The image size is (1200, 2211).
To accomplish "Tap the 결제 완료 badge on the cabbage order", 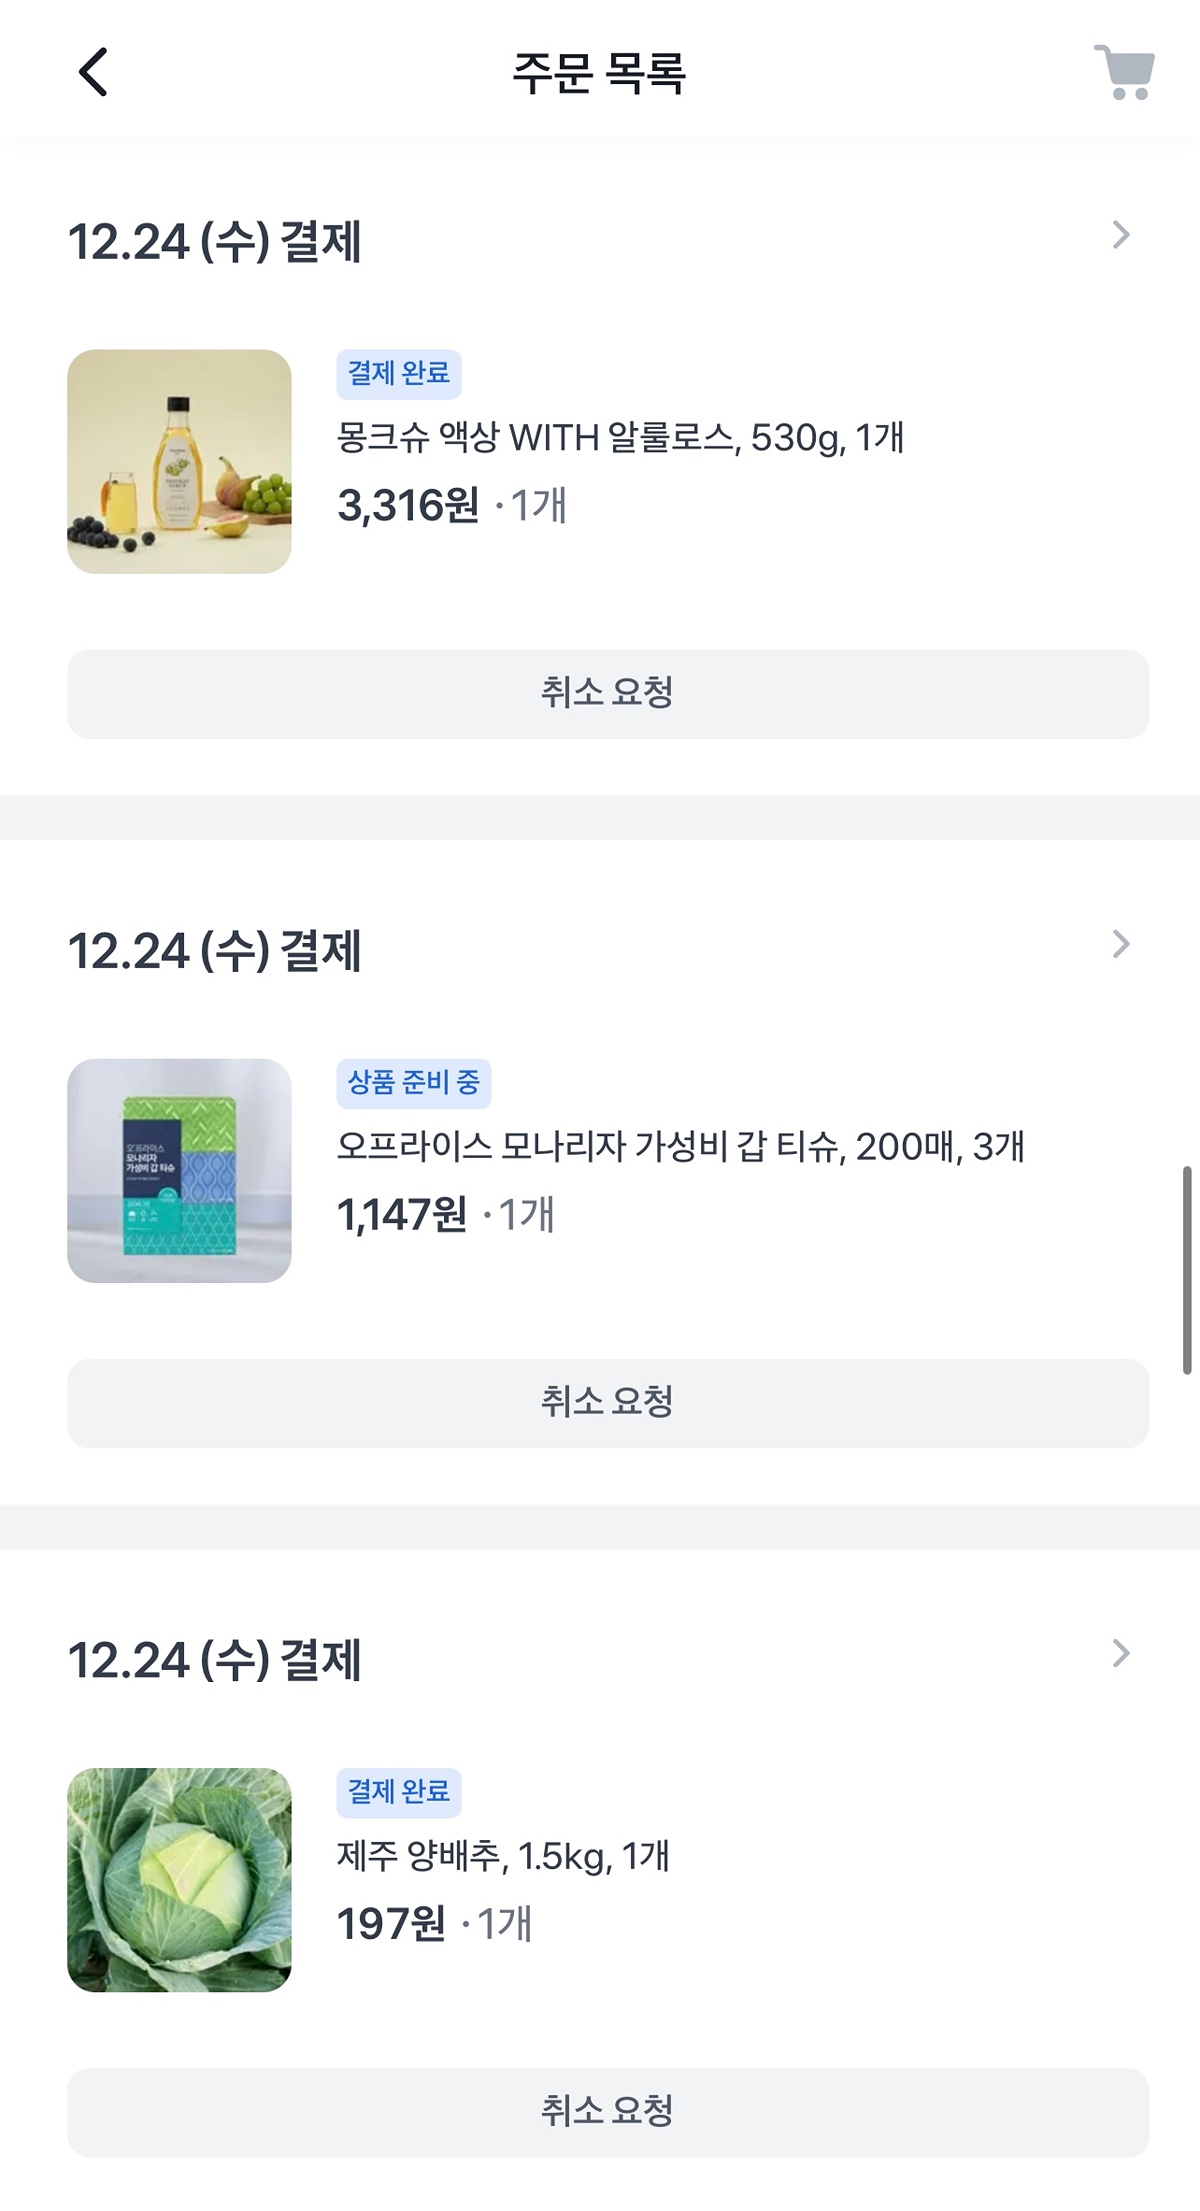I will click(x=398, y=1792).
